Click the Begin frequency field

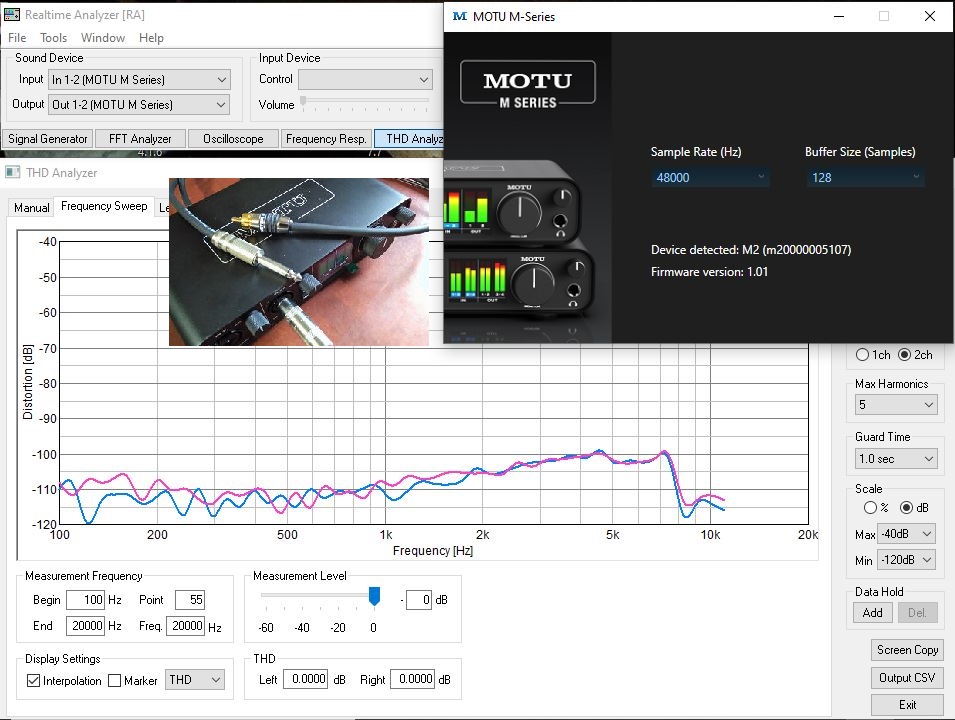(85, 600)
